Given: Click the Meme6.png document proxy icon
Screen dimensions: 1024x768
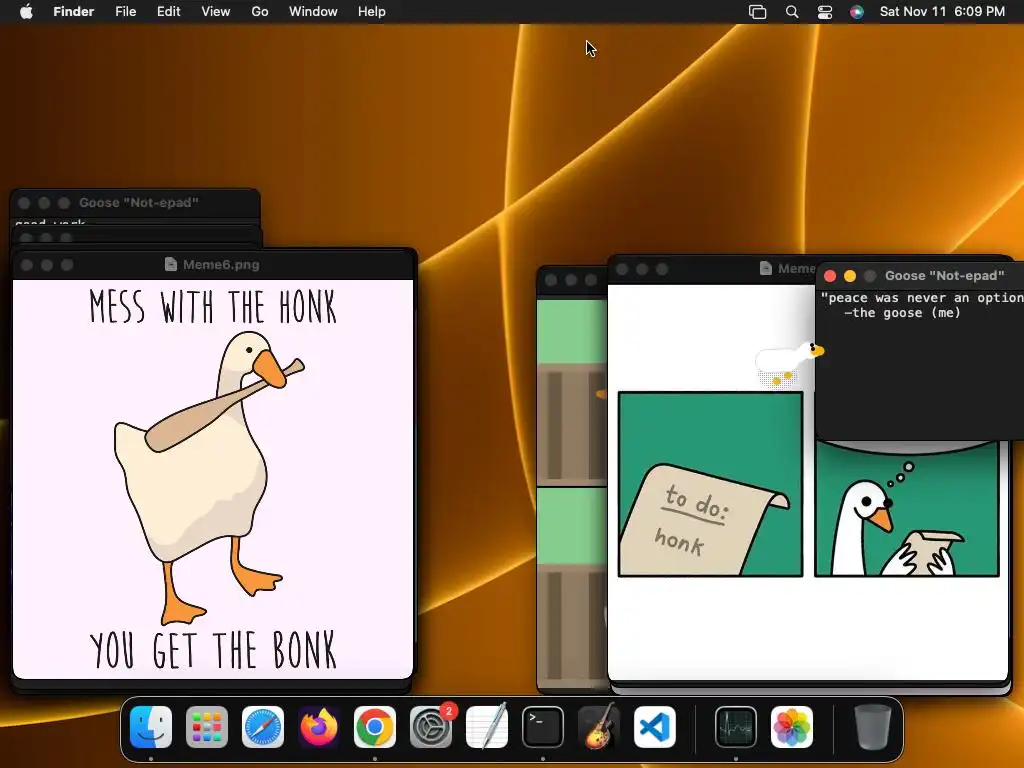Looking at the screenshot, I should [171, 264].
